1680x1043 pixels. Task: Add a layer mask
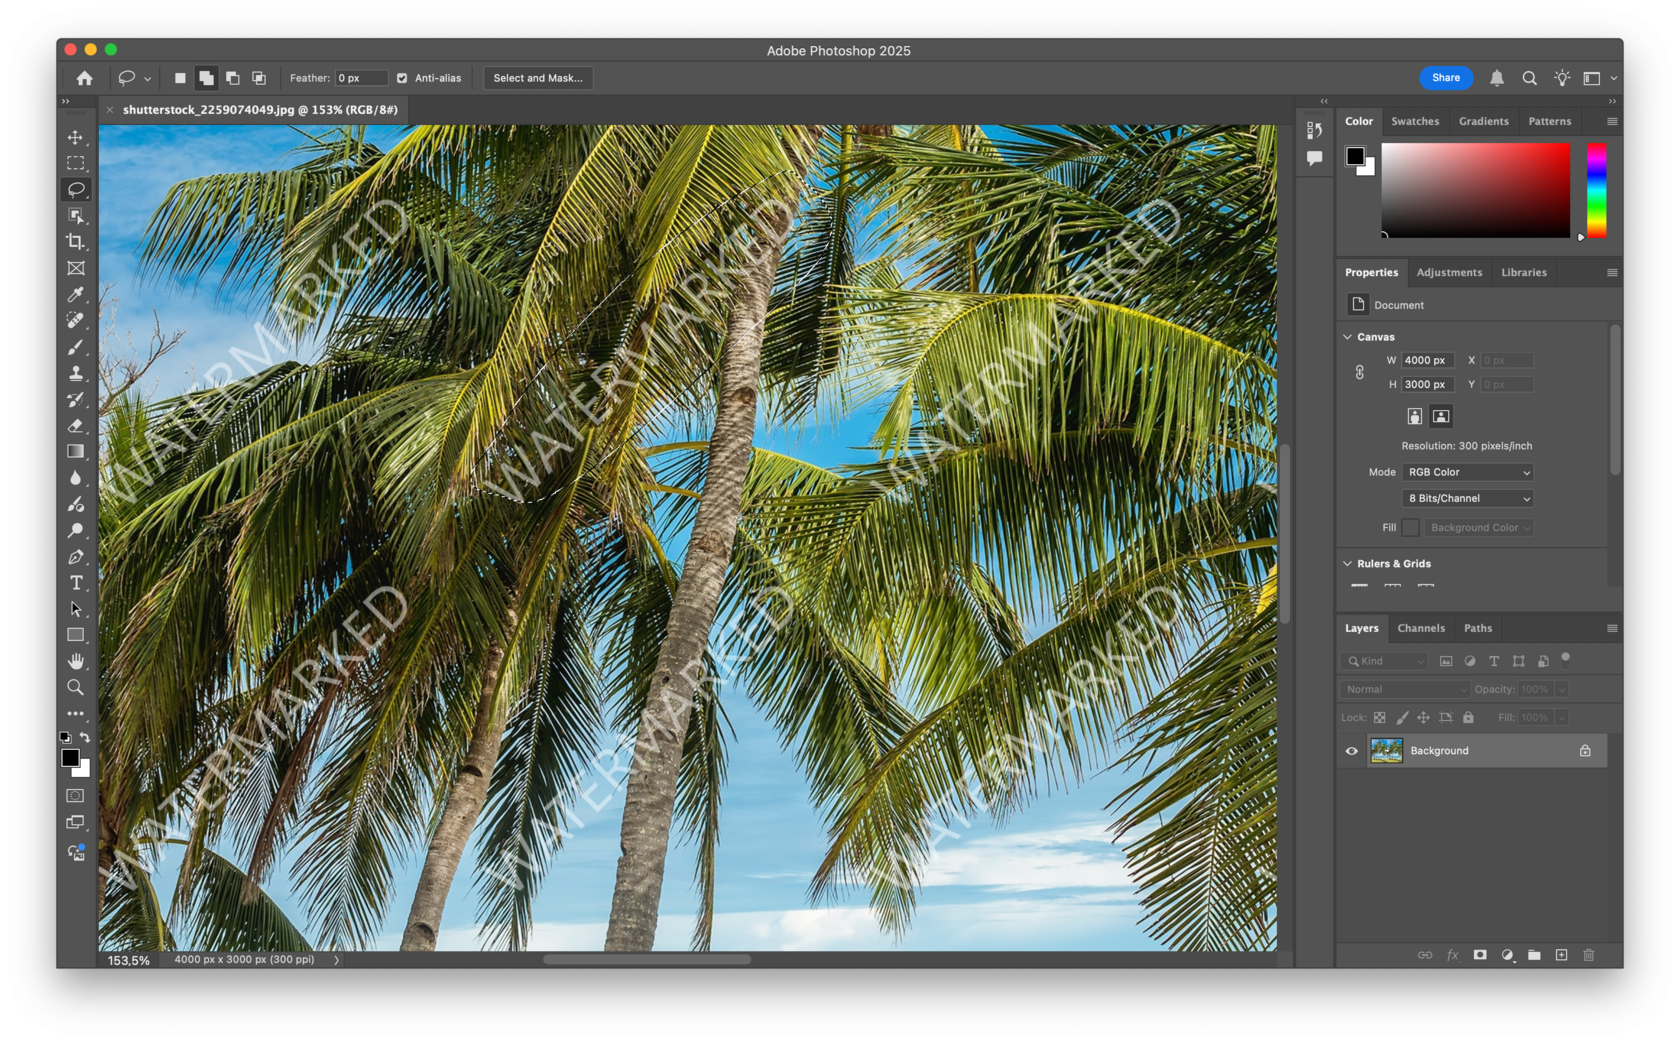point(1479,955)
